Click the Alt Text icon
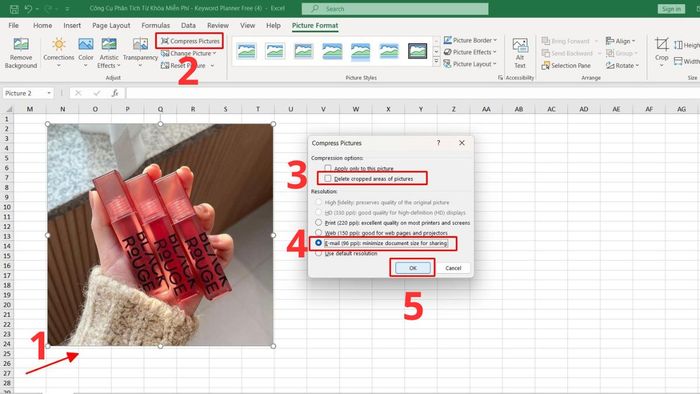This screenshot has width=700, height=394. pos(520,53)
